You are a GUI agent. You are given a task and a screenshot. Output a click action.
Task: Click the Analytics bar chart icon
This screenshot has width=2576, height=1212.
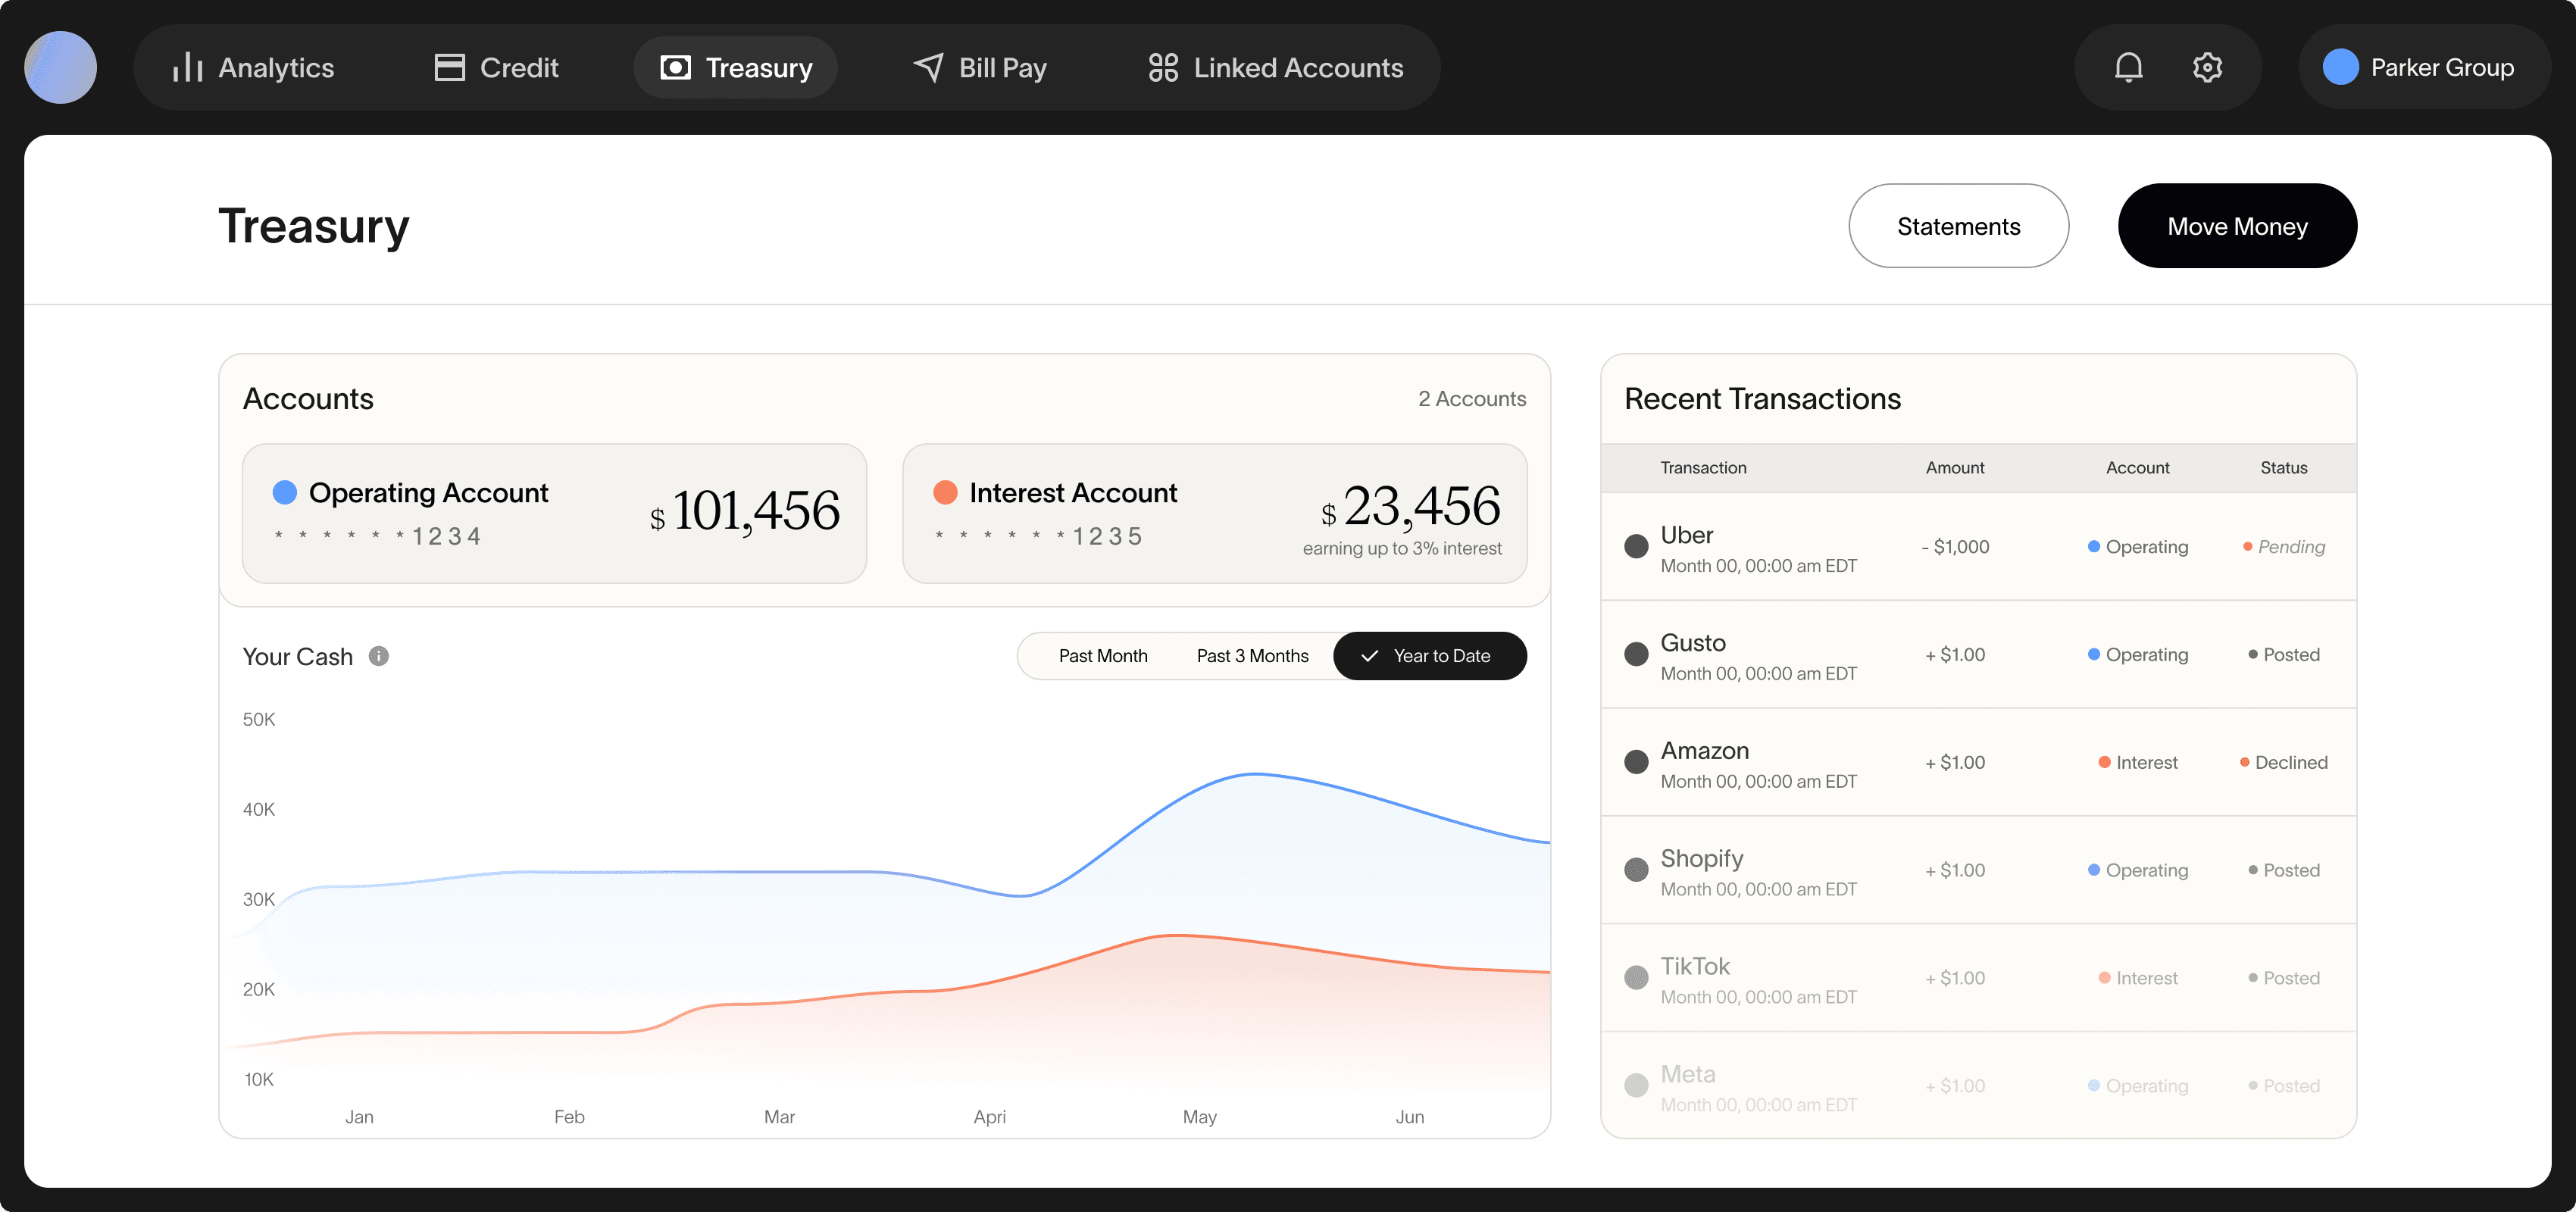[187, 67]
